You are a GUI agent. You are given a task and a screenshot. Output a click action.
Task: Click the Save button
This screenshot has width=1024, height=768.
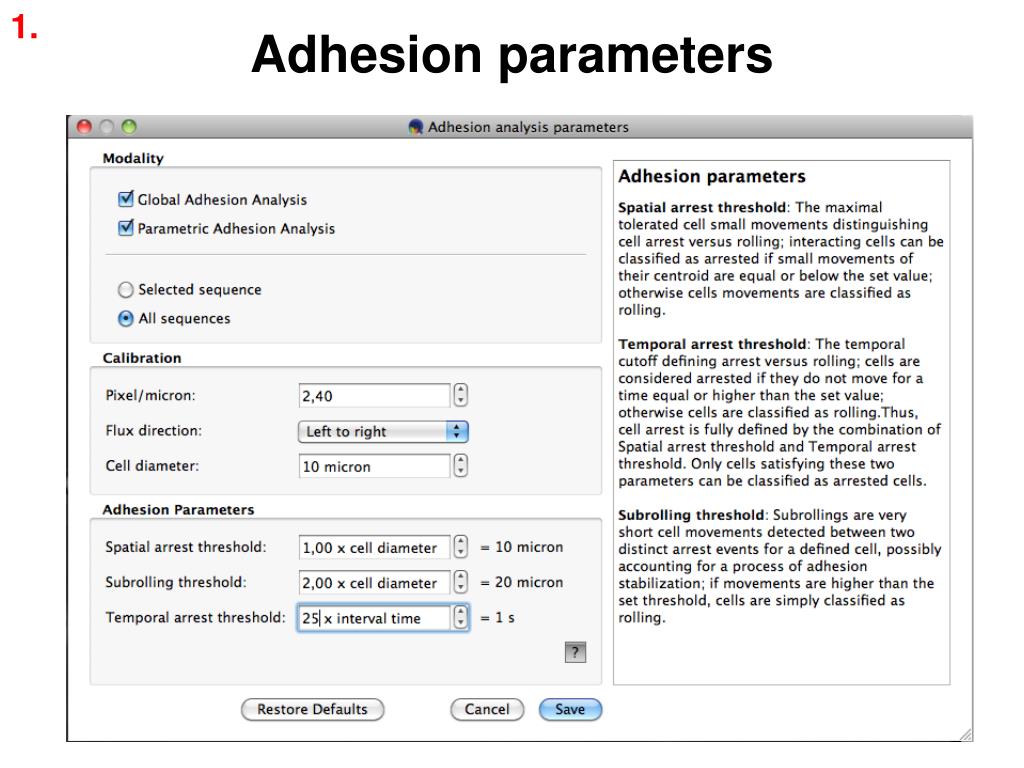[x=570, y=709]
